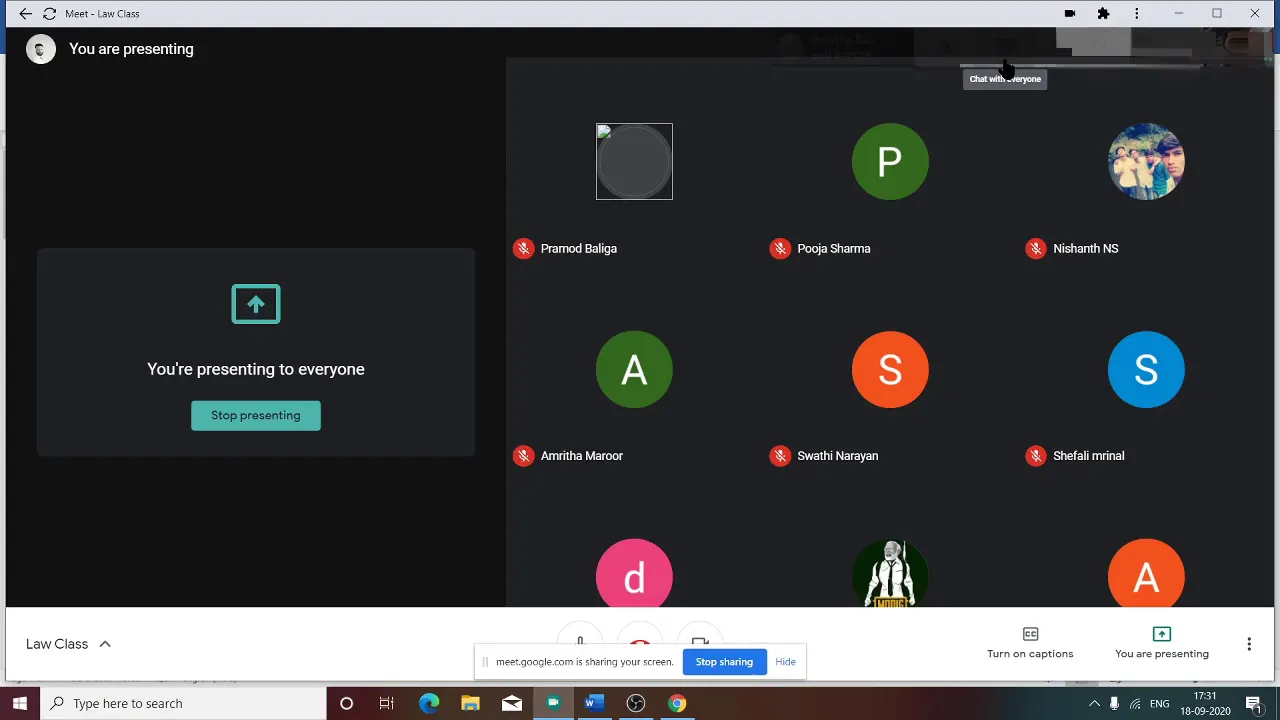Go back with the arrow in the Meet title bar
This screenshot has height=720, width=1280.
(x=25, y=14)
